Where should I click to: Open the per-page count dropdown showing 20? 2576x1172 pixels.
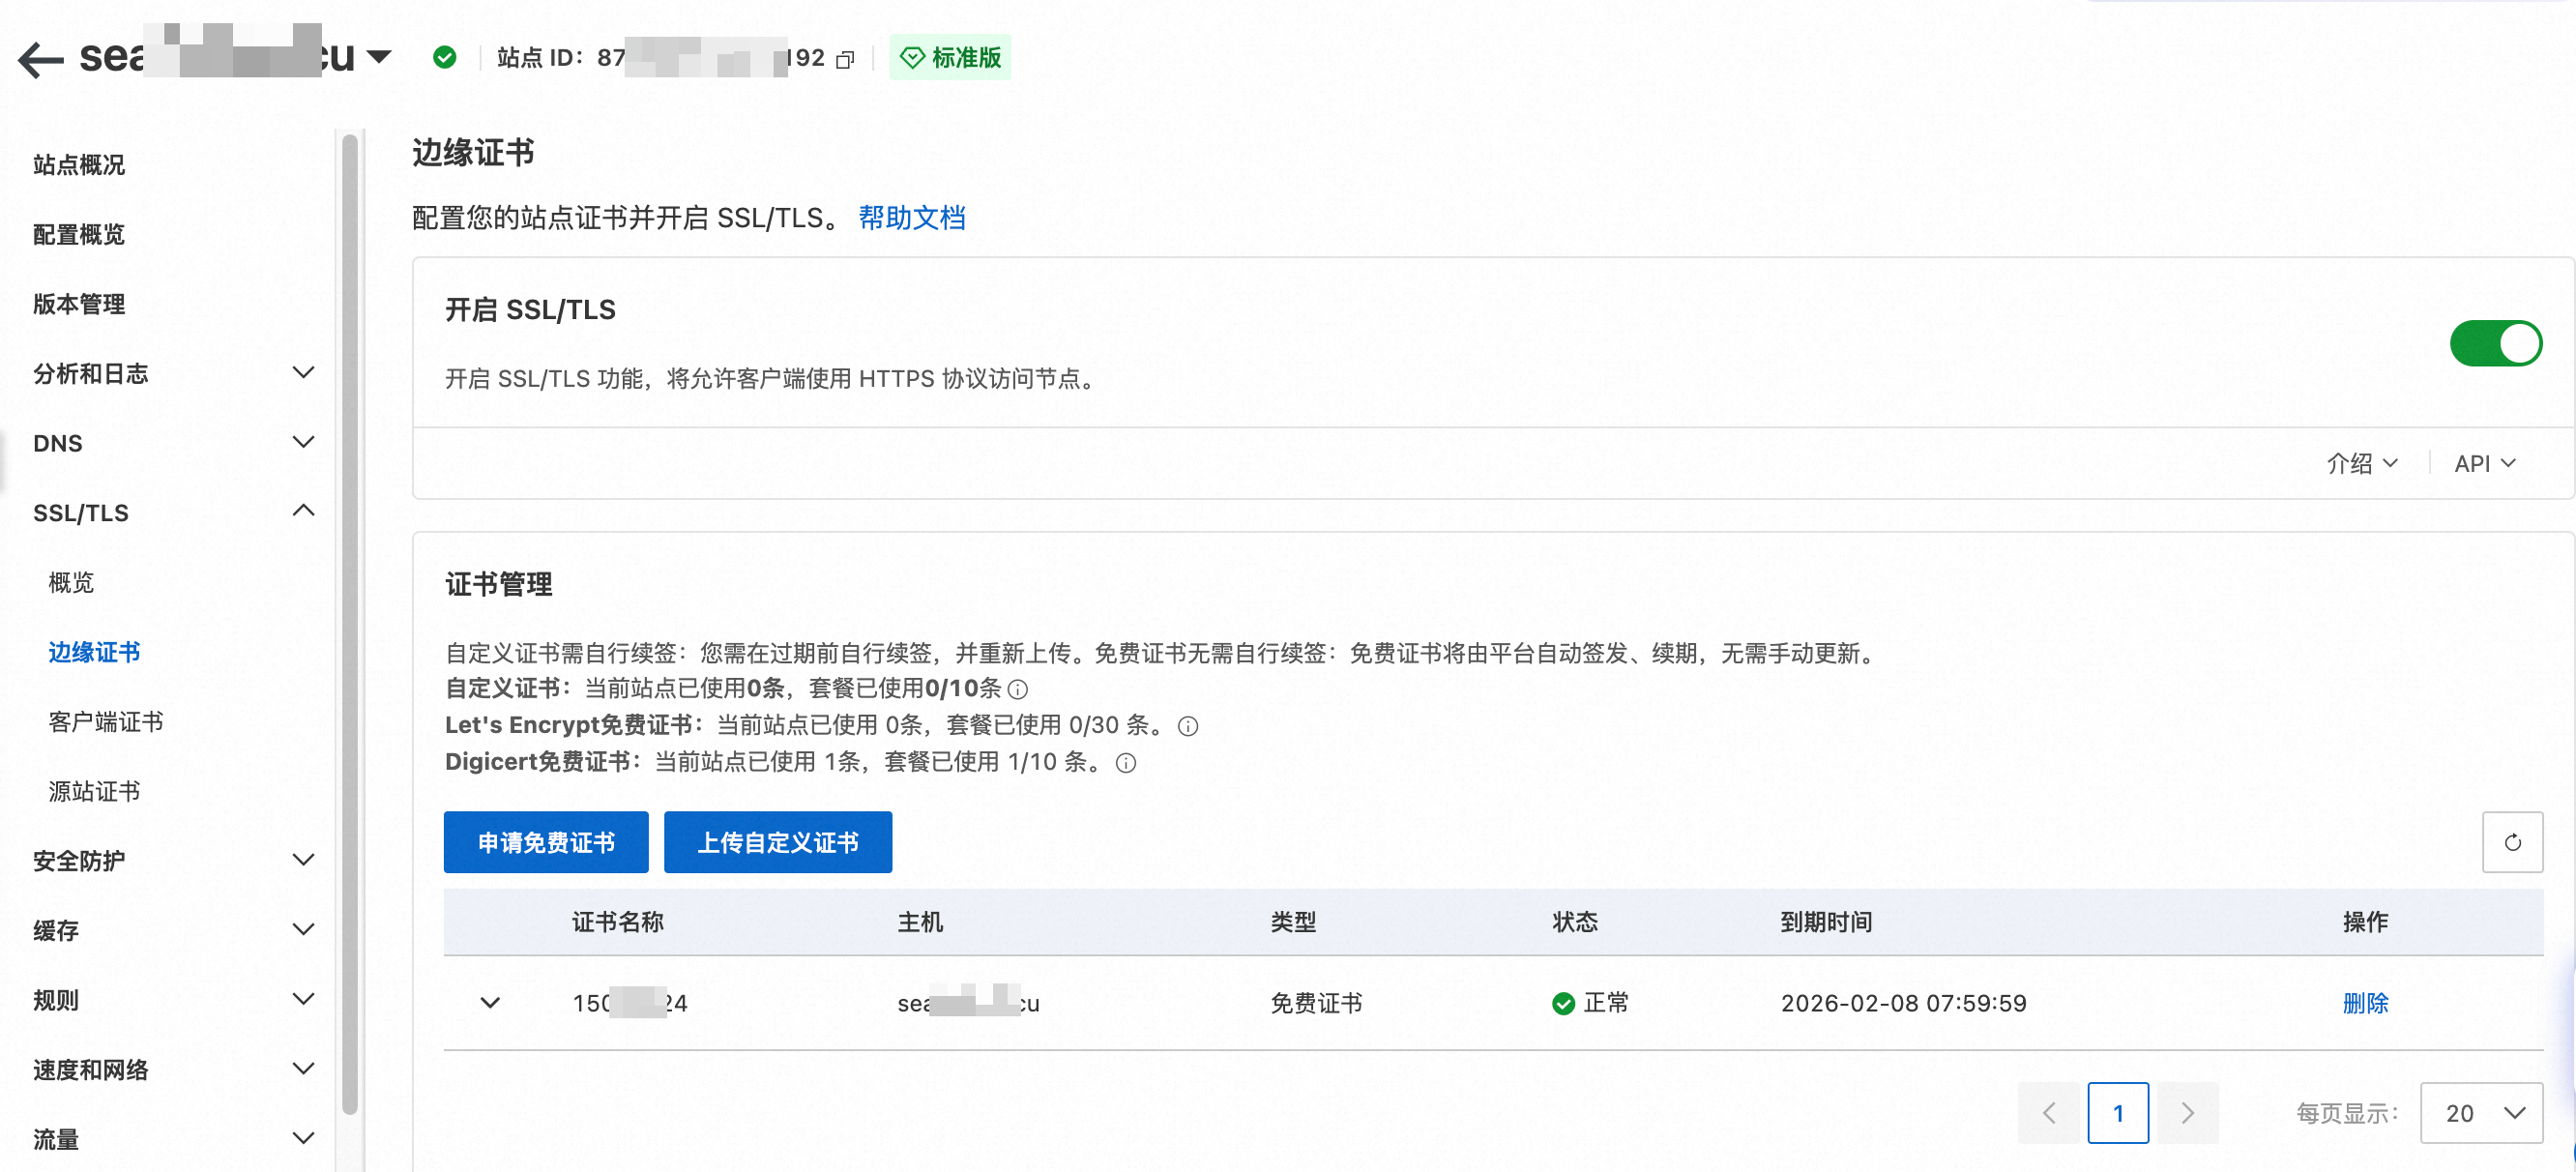[x=2480, y=1112]
